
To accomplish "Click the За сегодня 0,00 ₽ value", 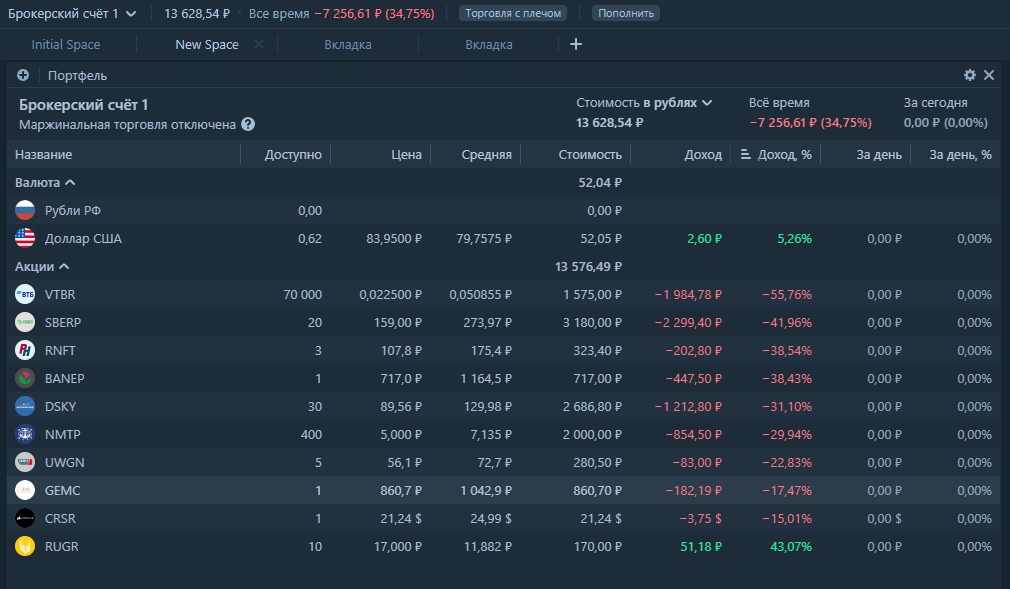I will 946,122.
